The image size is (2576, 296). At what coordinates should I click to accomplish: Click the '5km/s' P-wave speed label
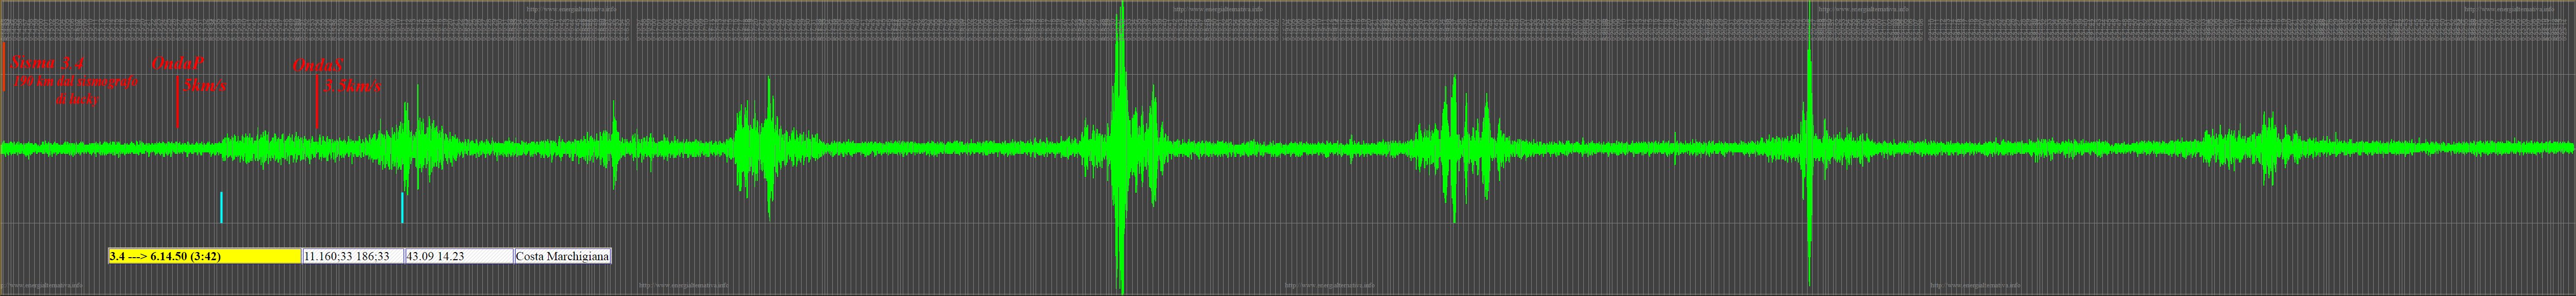(x=205, y=86)
